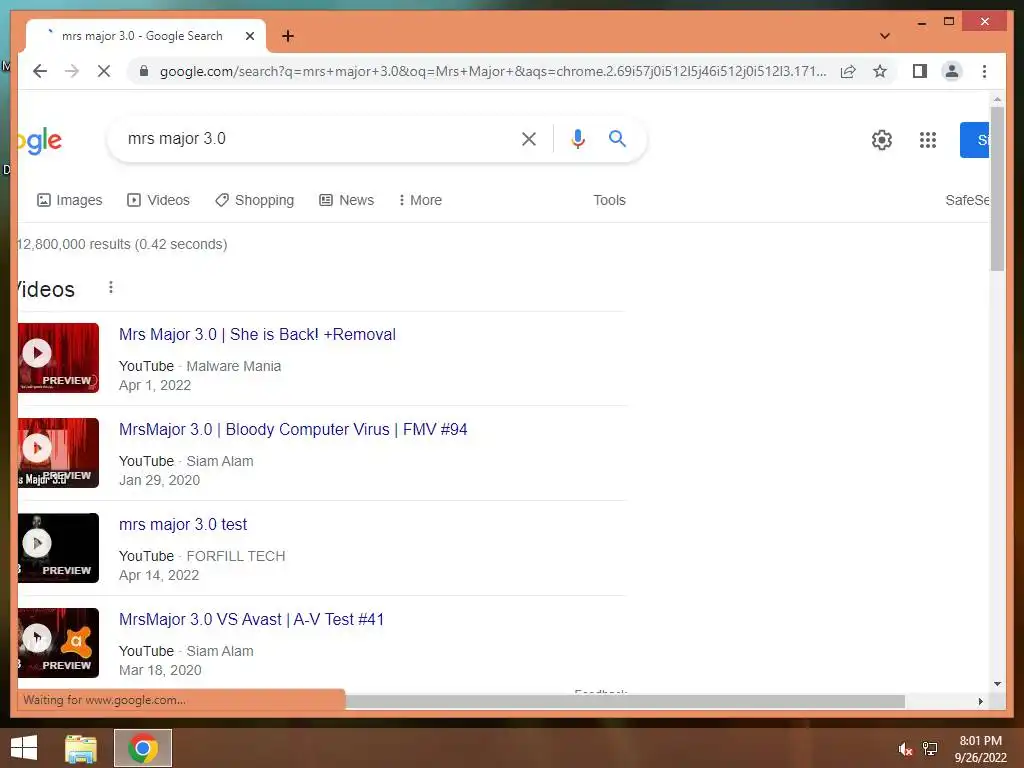
Task: Switch to Videos results
Action: [x=159, y=200]
